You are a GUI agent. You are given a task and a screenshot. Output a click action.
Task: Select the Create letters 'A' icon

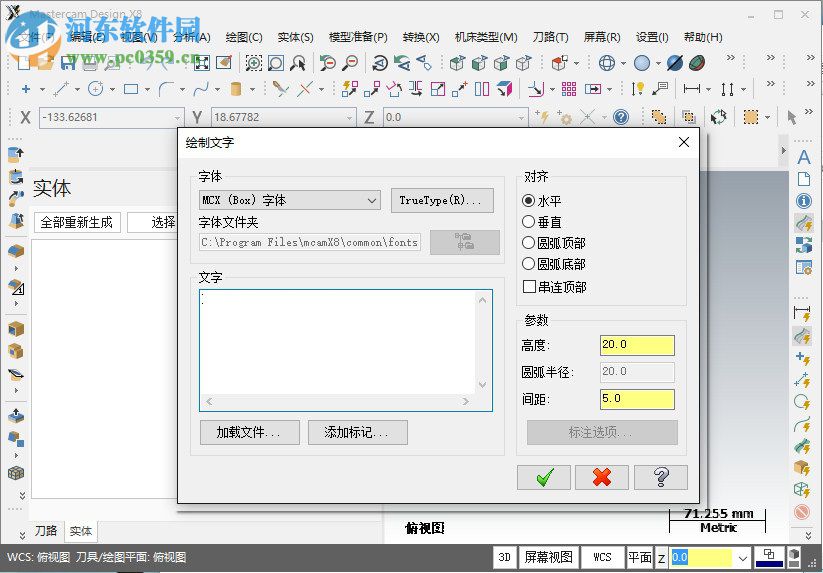(804, 157)
